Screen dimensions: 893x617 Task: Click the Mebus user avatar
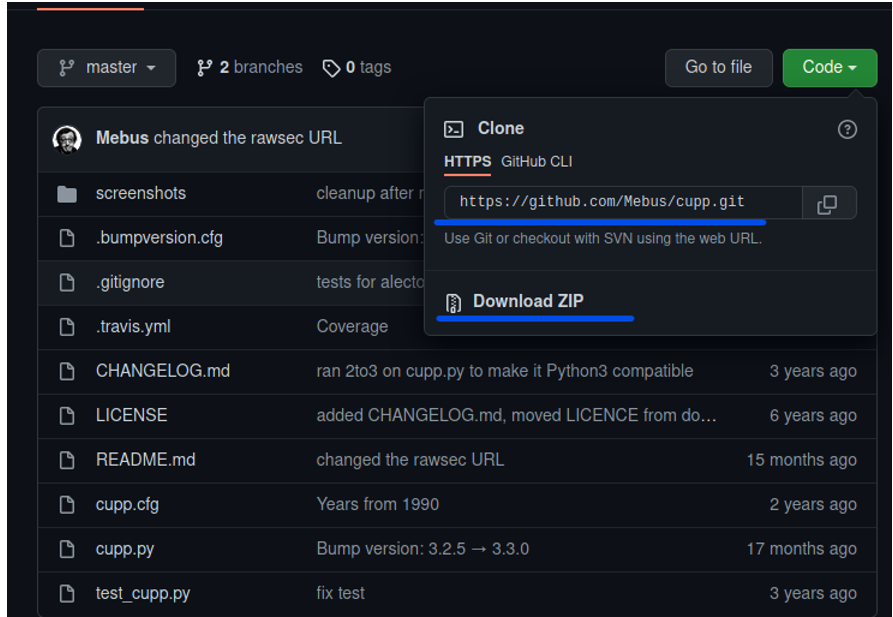(x=67, y=139)
